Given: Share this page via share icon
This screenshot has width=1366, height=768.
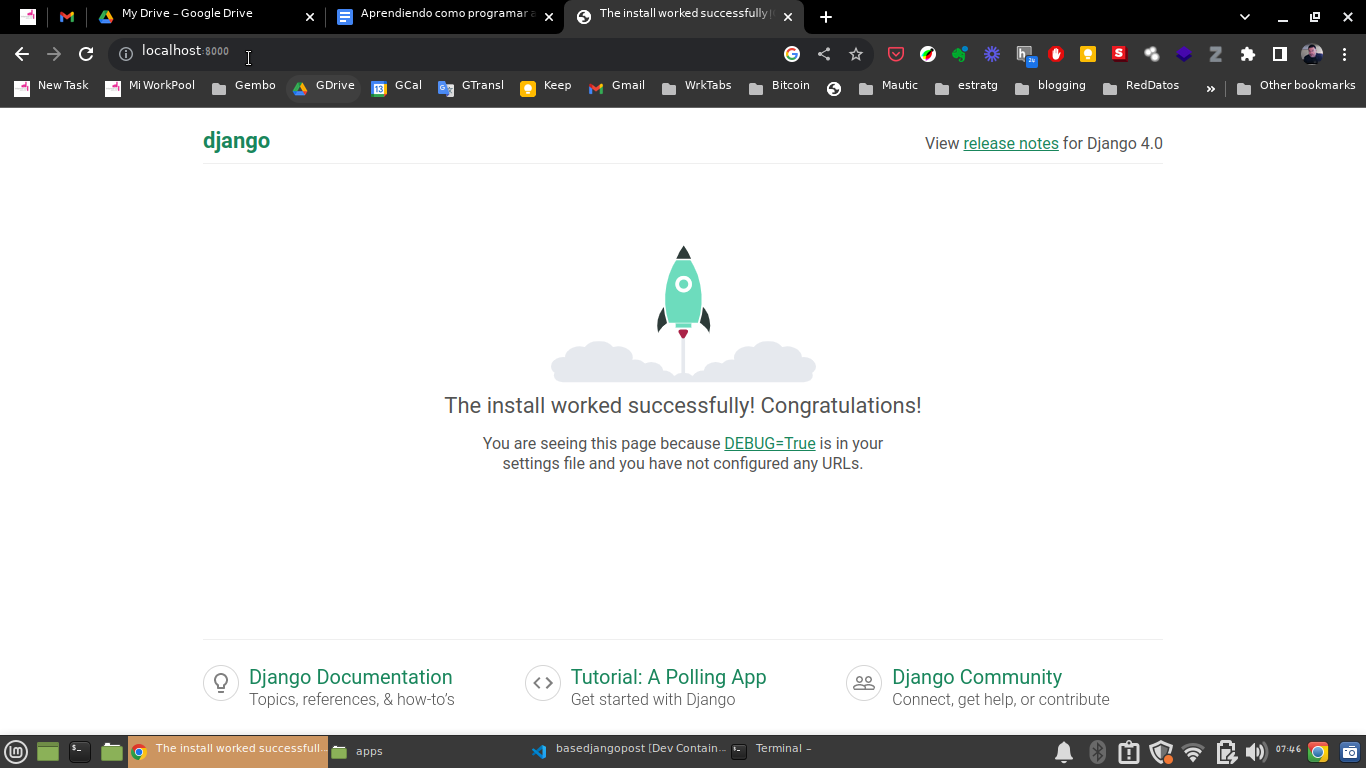Looking at the screenshot, I should (824, 54).
